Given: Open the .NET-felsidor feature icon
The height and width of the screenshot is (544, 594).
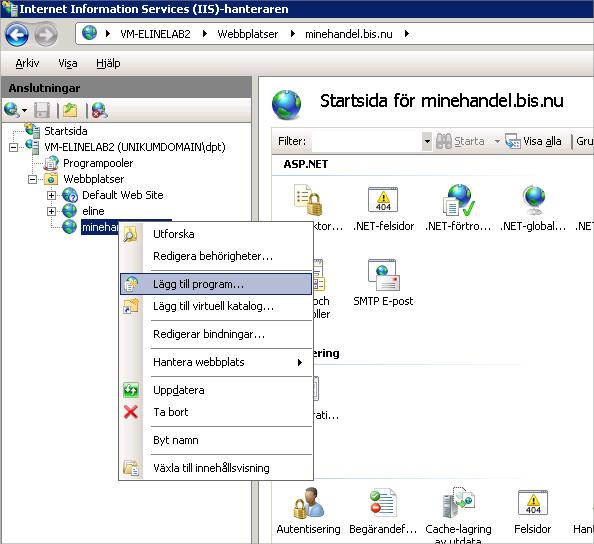Looking at the screenshot, I should pyautogui.click(x=383, y=200).
